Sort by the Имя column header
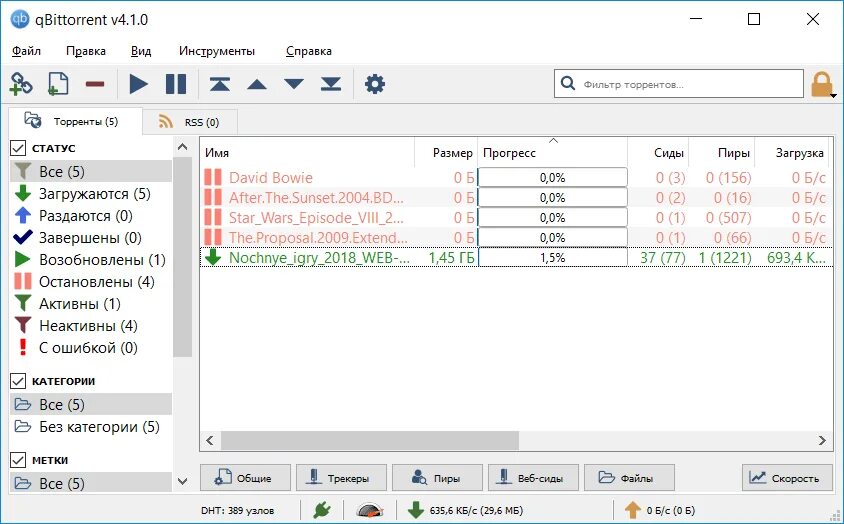This screenshot has height=524, width=844. 307,153
